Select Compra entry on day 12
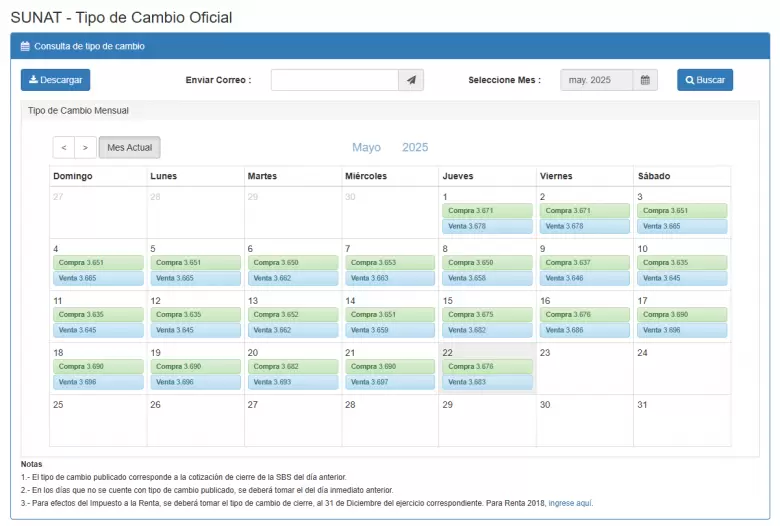Image resolution: width=780 pixels, height=526 pixels. tap(195, 315)
